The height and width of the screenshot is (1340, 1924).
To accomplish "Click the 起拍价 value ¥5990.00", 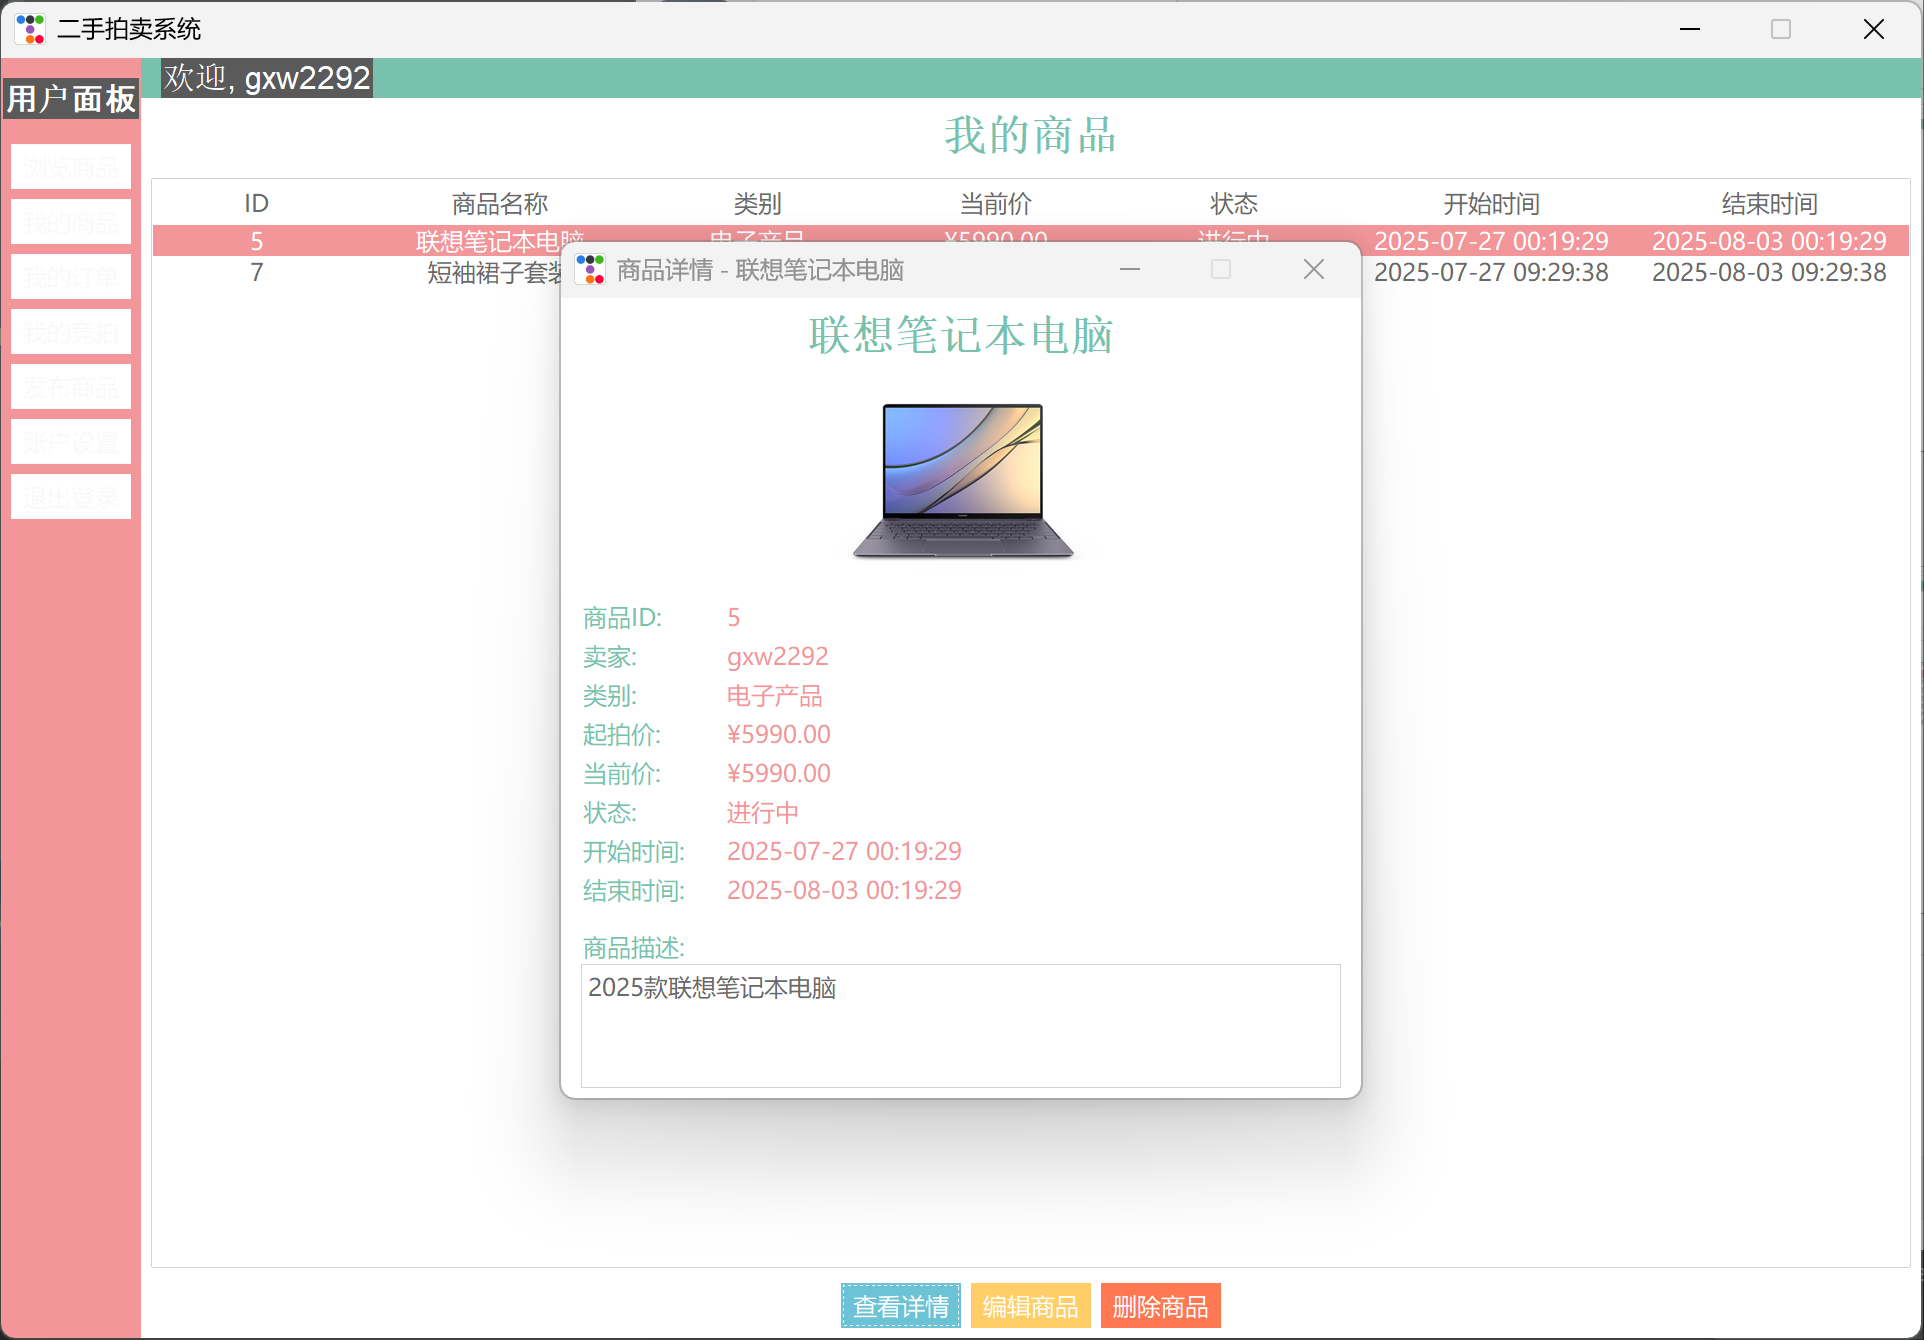I will tap(778, 735).
